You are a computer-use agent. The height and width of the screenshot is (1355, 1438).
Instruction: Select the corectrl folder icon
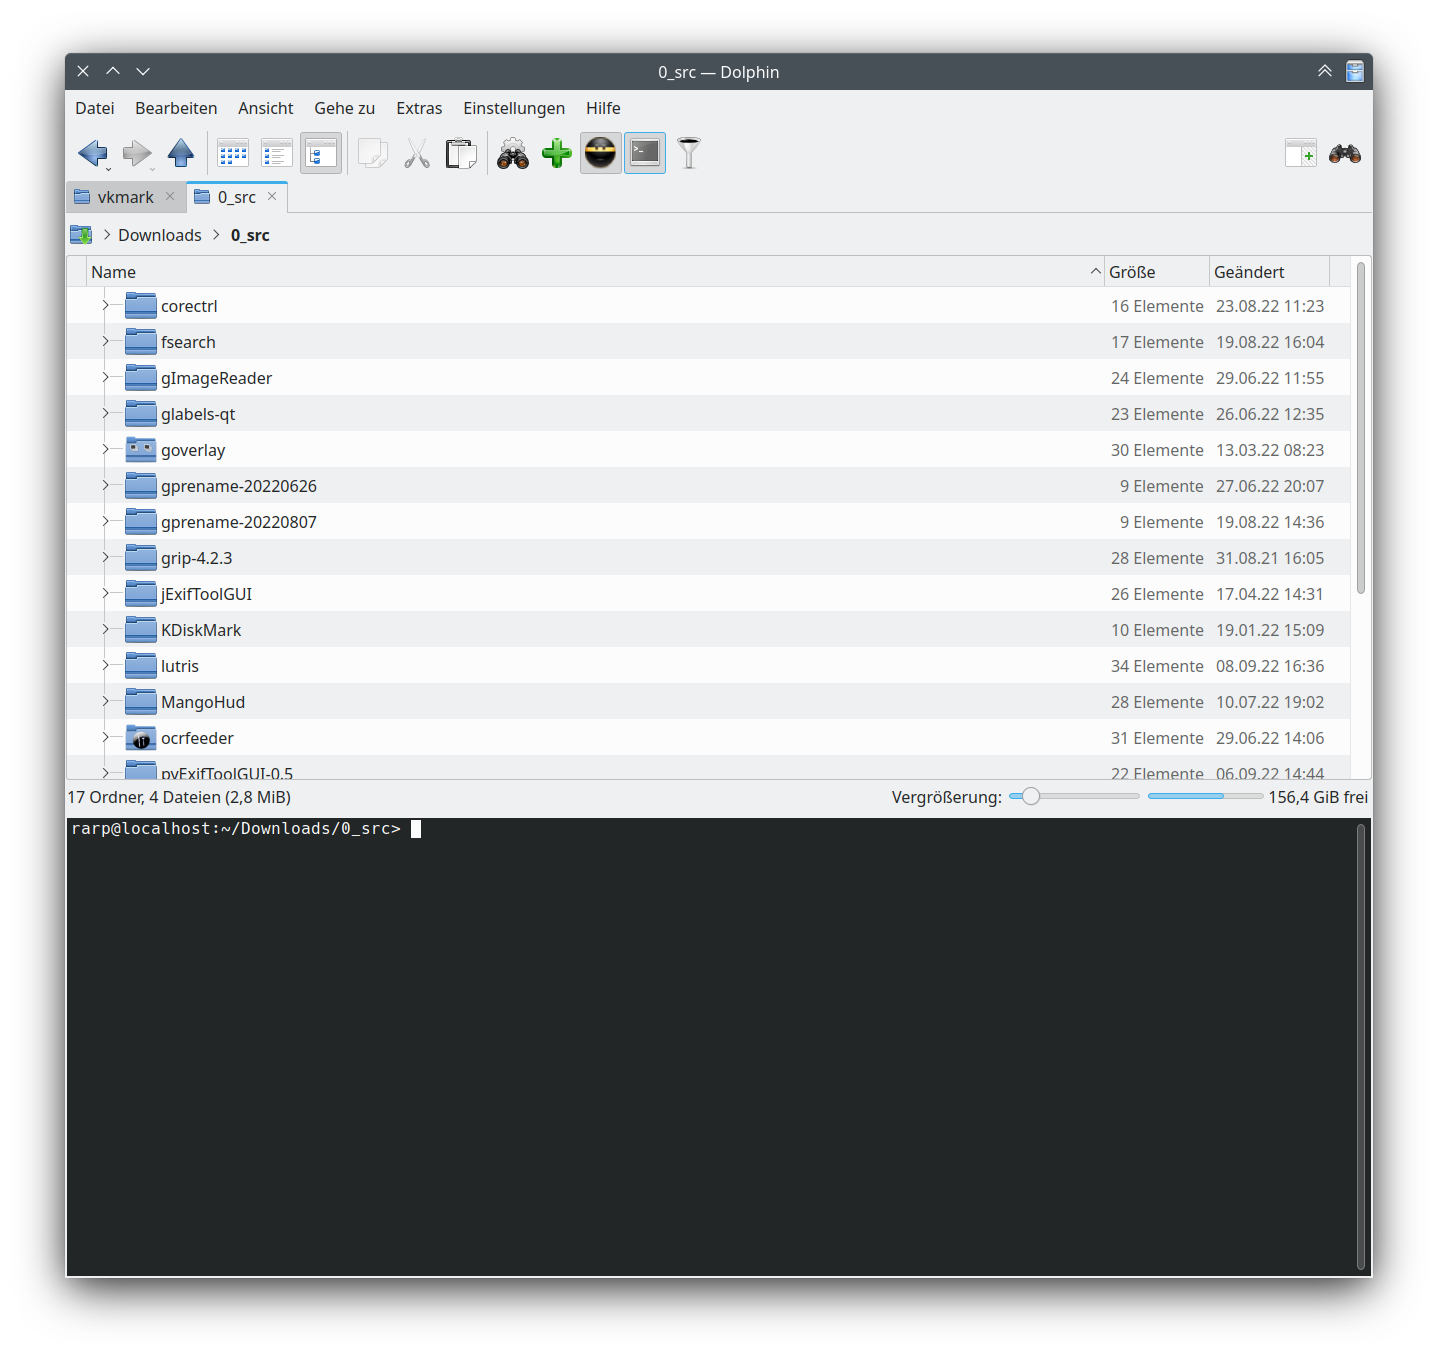(x=141, y=305)
